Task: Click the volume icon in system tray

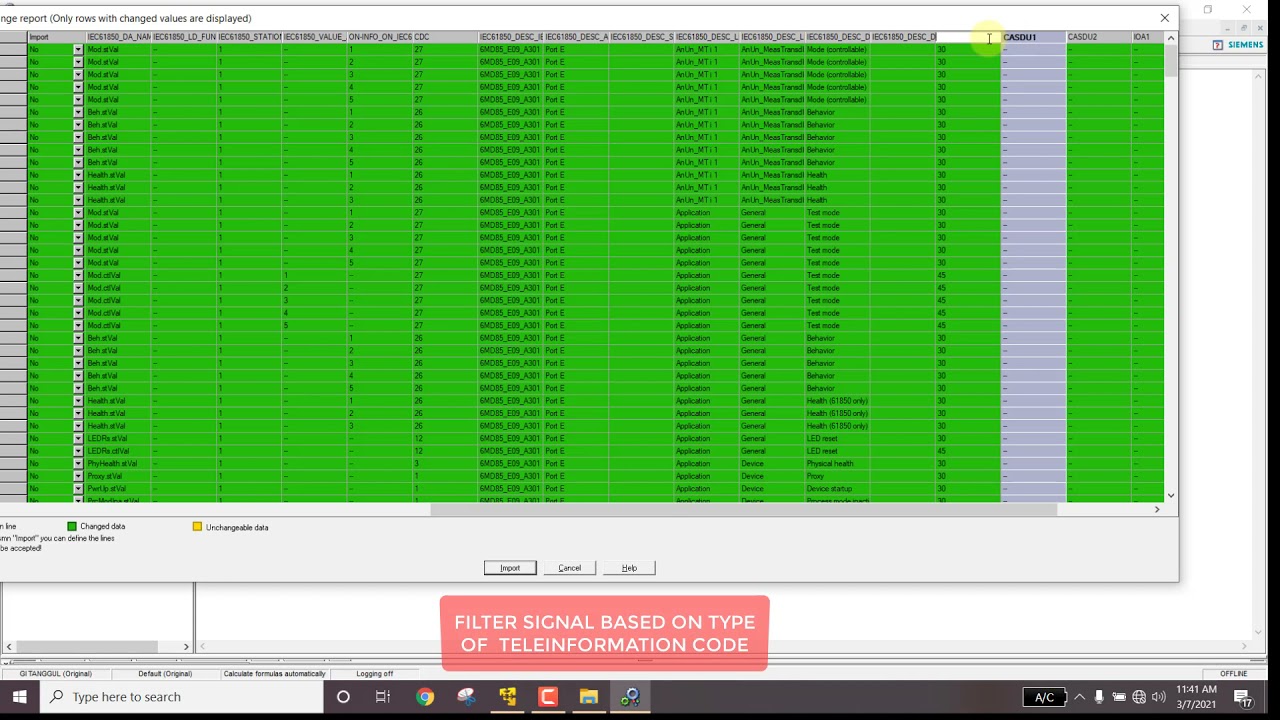Action: point(1158,697)
